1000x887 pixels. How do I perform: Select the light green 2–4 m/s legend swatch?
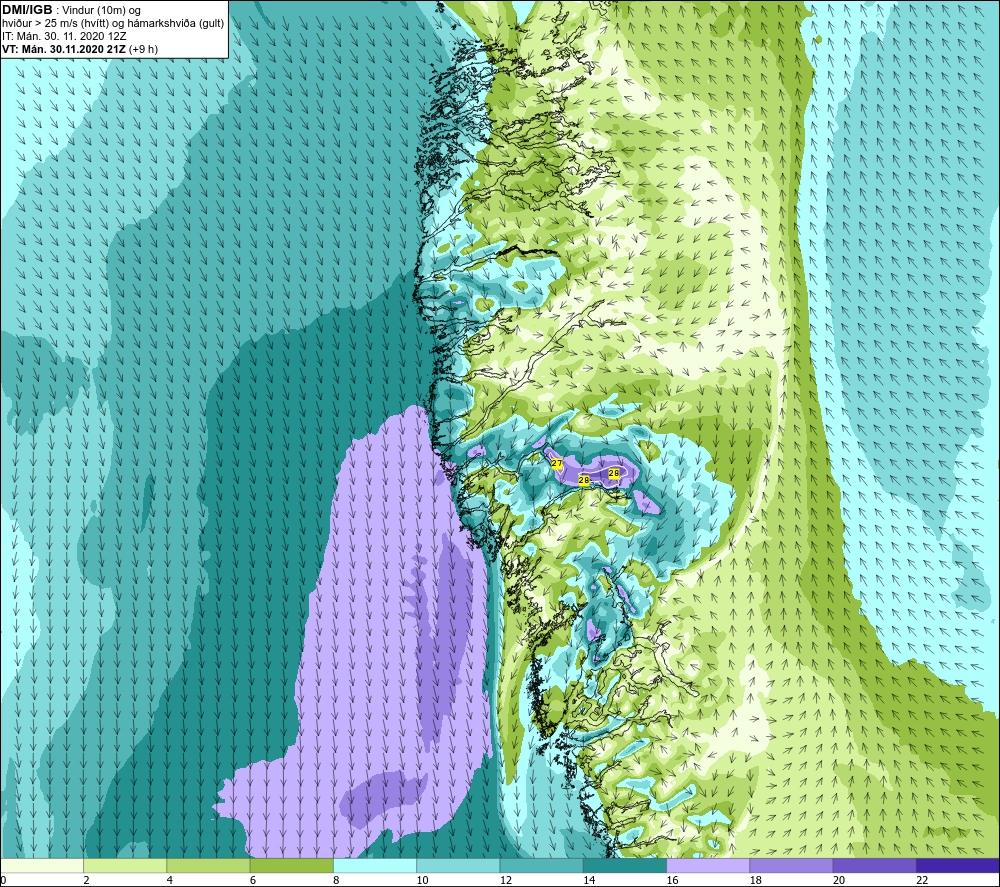pyautogui.click(x=125, y=865)
